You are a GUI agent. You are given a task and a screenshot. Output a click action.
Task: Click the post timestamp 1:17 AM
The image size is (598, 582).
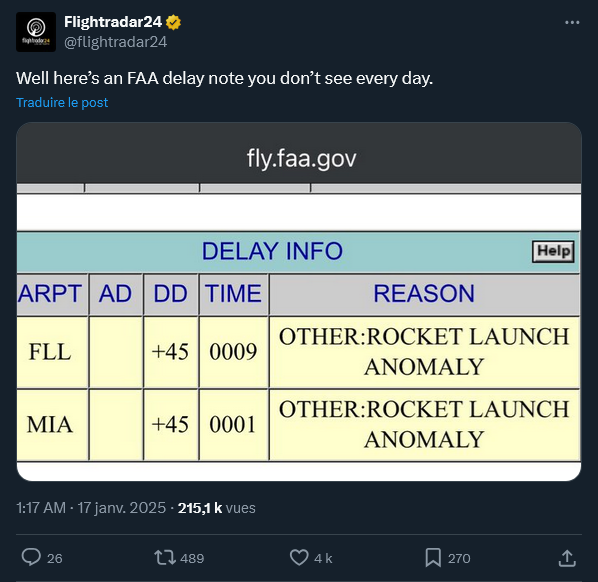41,508
